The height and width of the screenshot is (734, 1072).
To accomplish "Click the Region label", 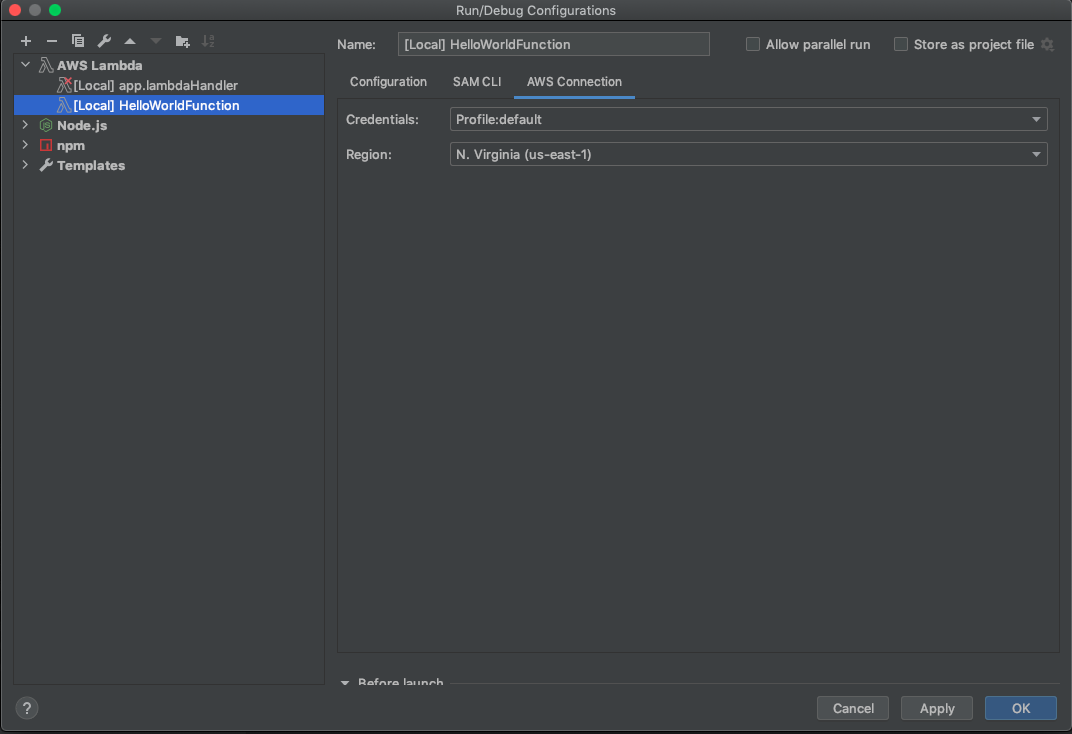I will click(368, 154).
